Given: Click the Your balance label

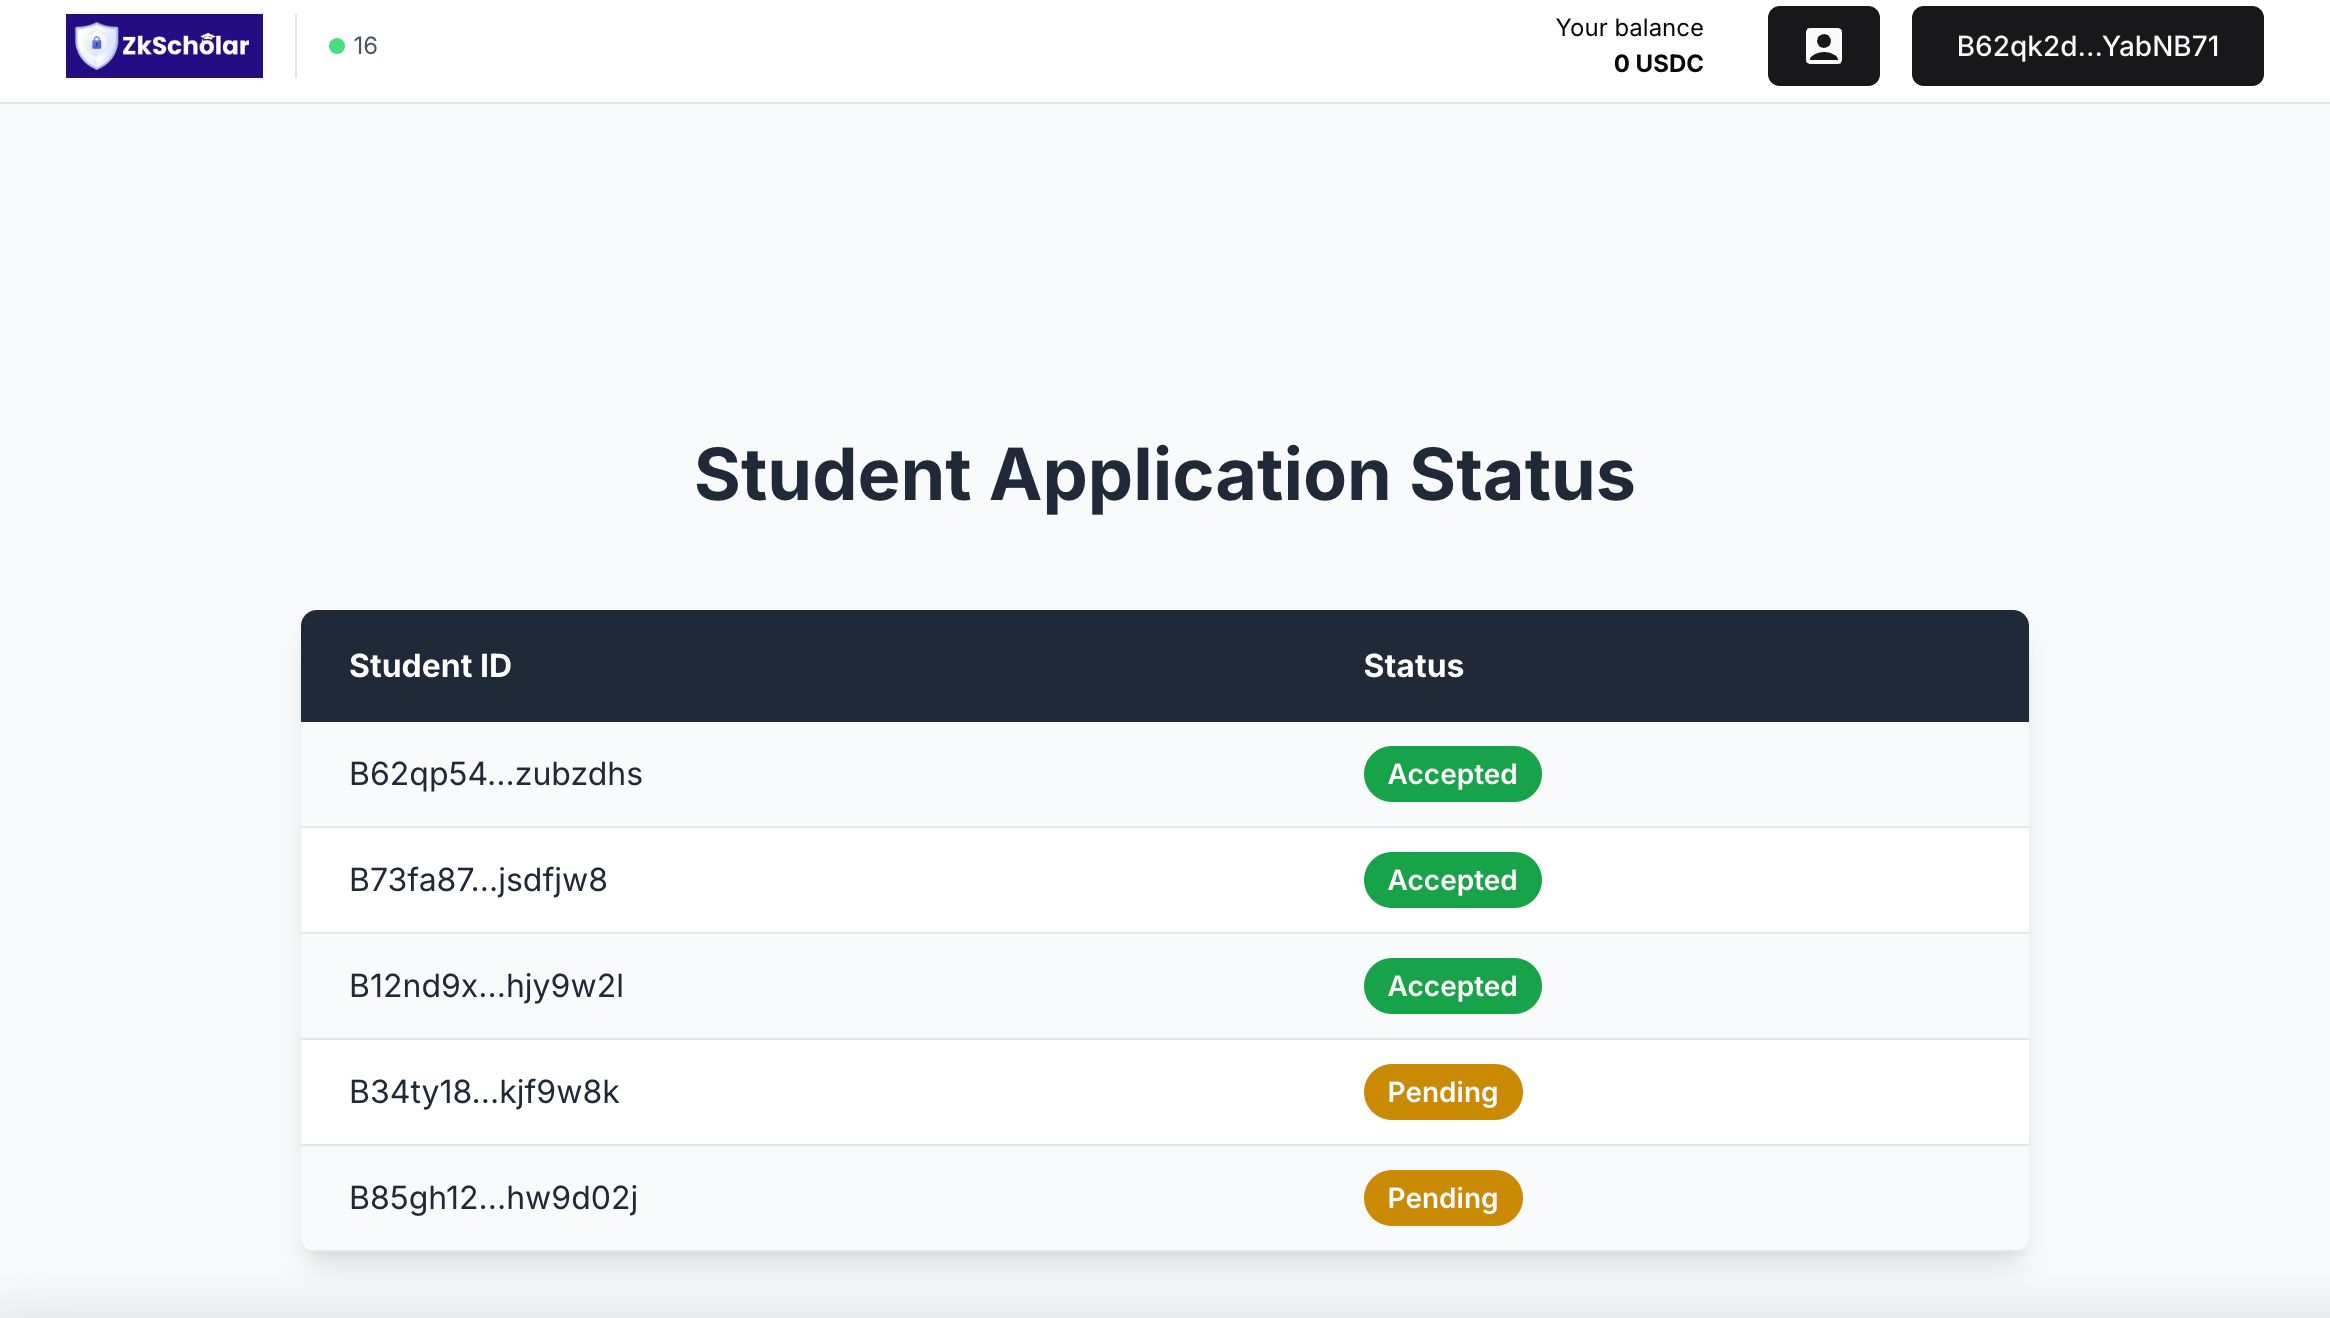Looking at the screenshot, I should (1629, 28).
